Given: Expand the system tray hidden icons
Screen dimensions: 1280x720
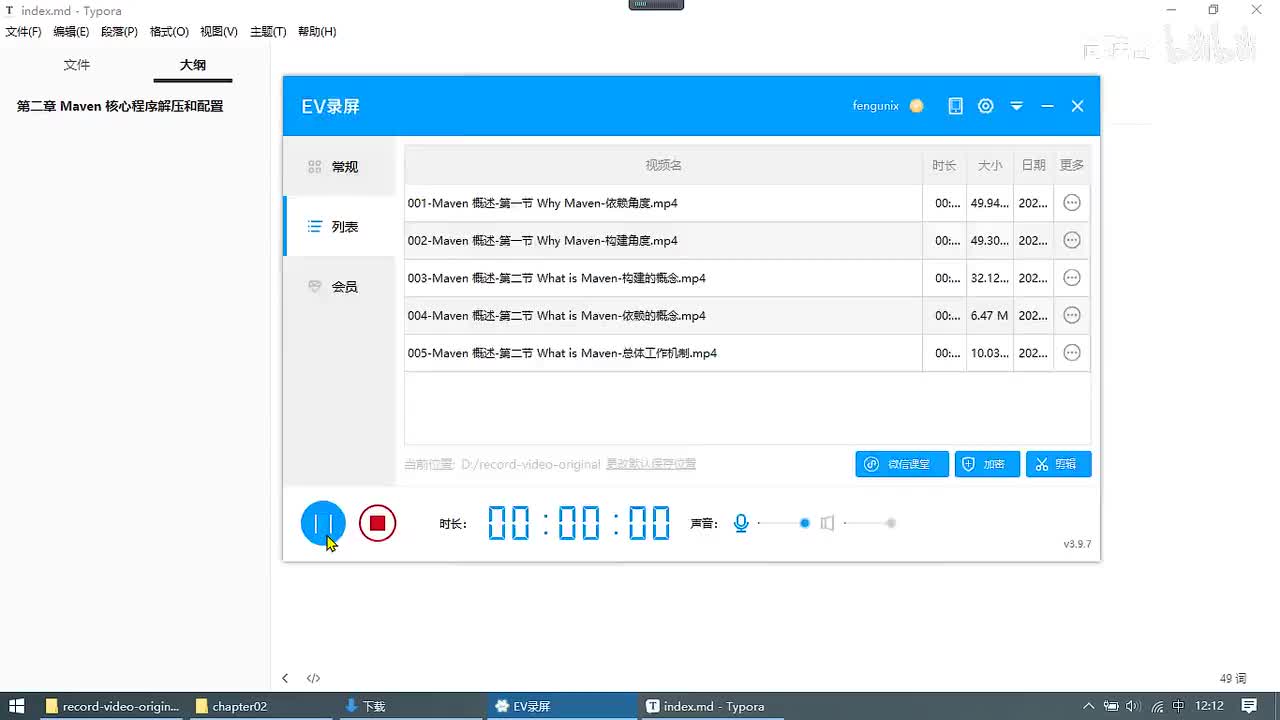Looking at the screenshot, I should (x=1088, y=706).
